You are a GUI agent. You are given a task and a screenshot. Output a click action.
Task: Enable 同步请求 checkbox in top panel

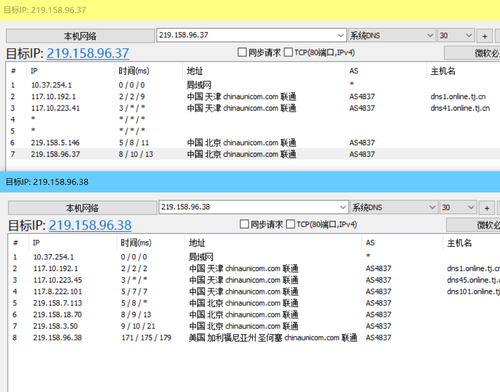242,52
